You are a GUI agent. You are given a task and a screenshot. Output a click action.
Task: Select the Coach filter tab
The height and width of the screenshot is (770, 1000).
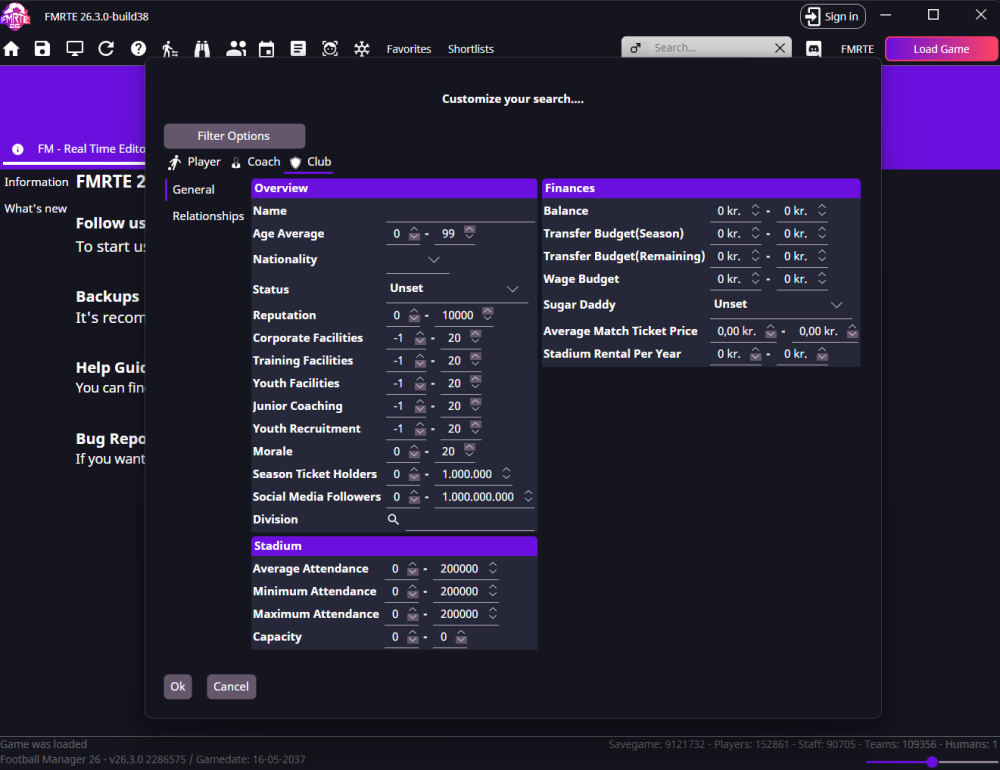[256, 162]
